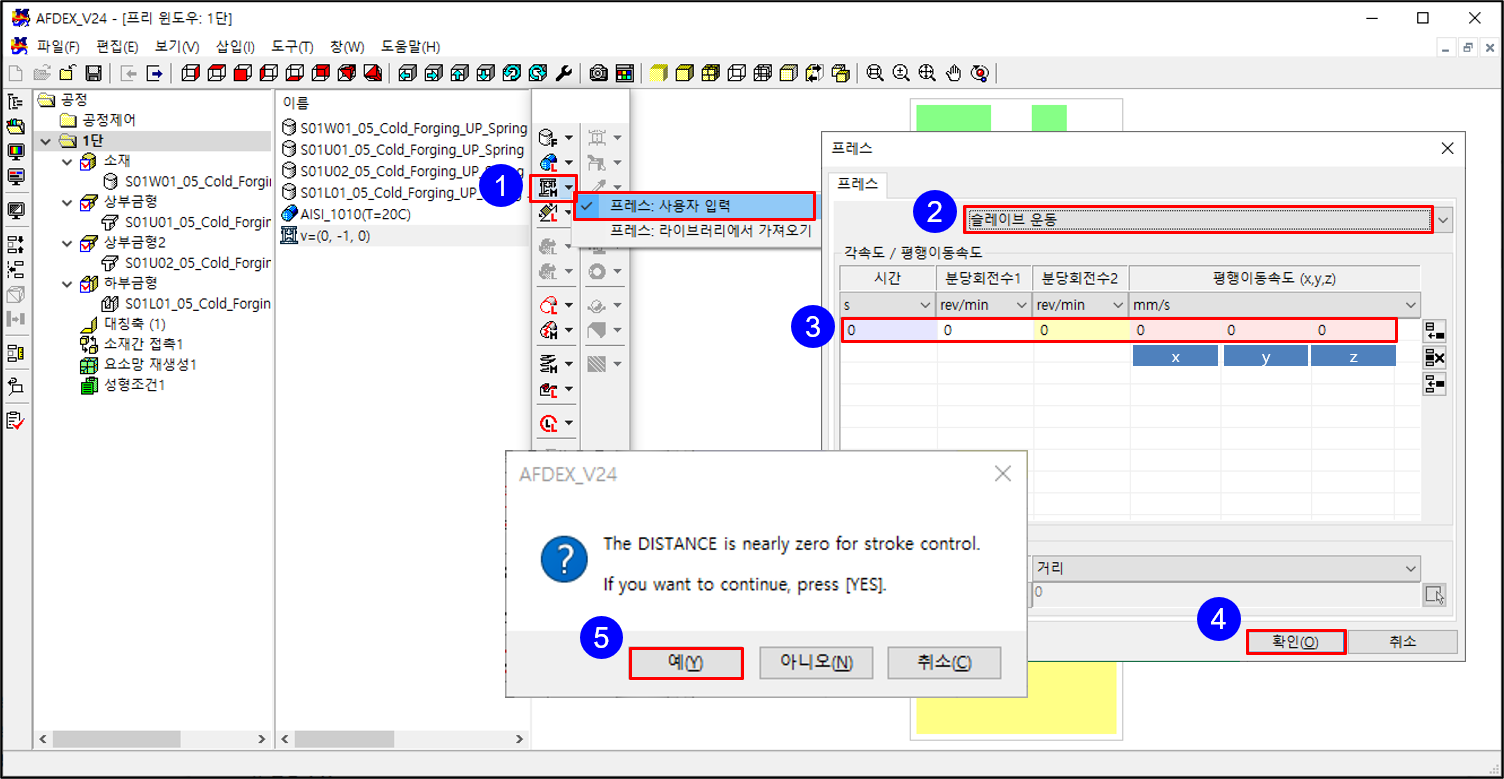
Task: Toggle the 소재 checkbox icon in tree
Action: click(x=88, y=161)
